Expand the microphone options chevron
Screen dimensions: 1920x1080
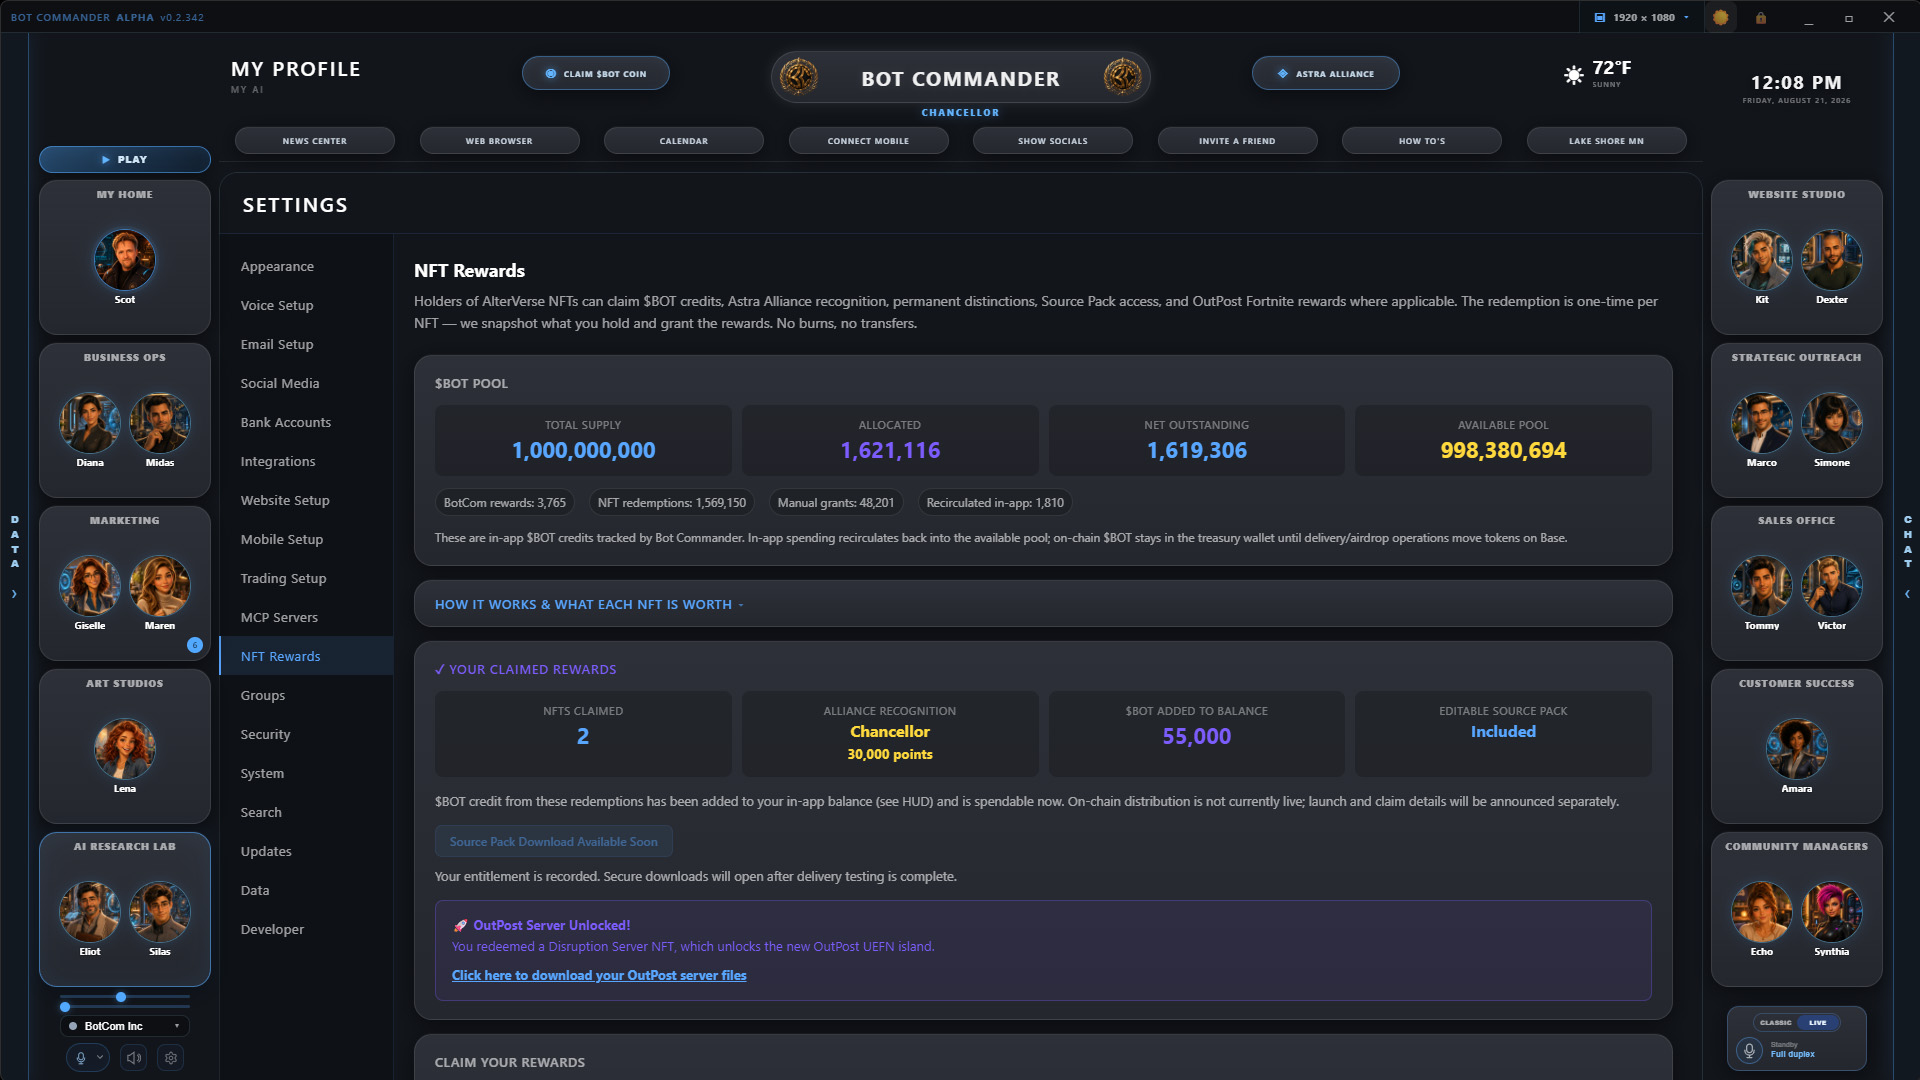tap(100, 1057)
